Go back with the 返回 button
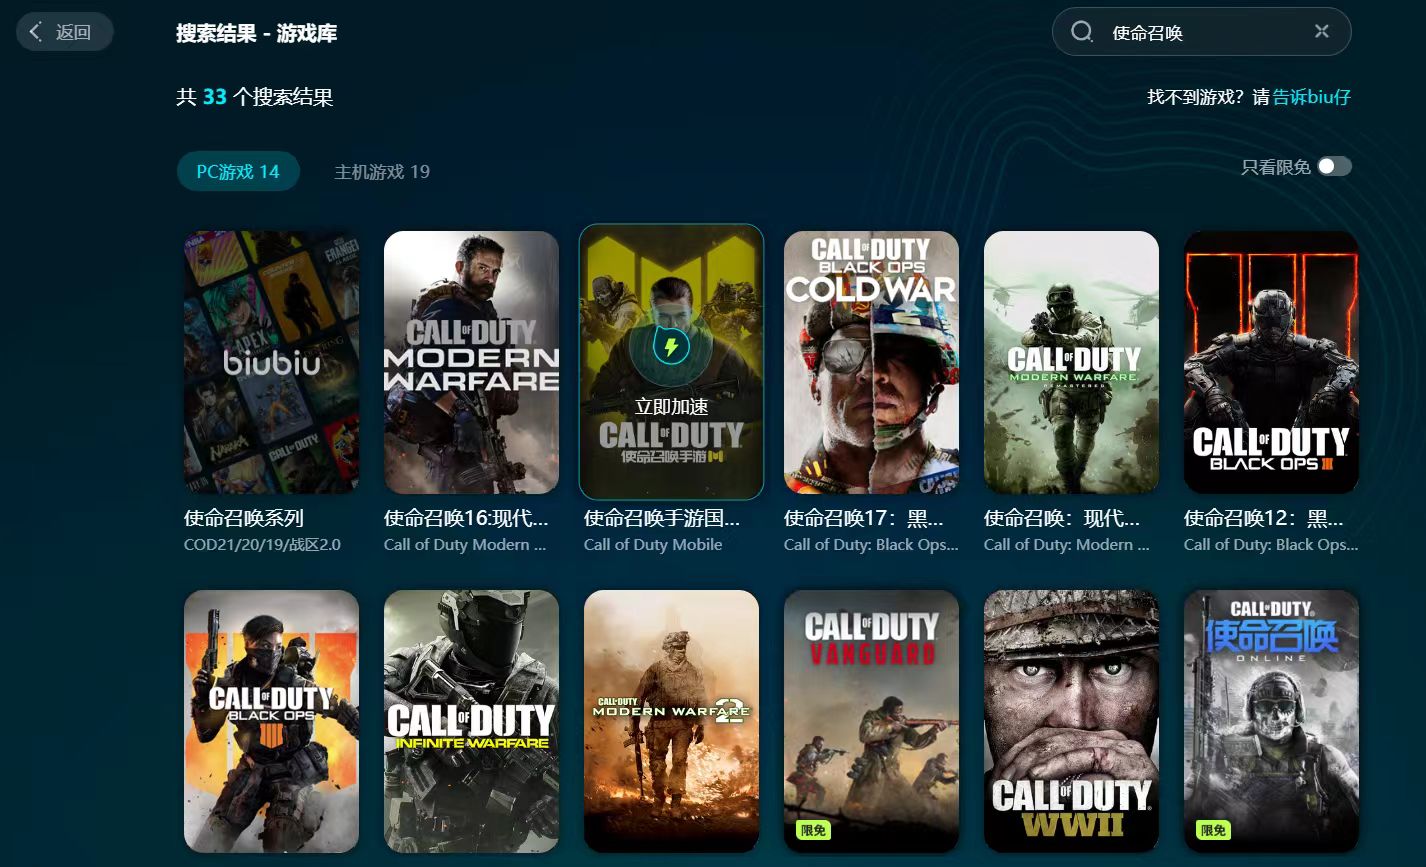This screenshot has width=1426, height=867. (x=65, y=32)
